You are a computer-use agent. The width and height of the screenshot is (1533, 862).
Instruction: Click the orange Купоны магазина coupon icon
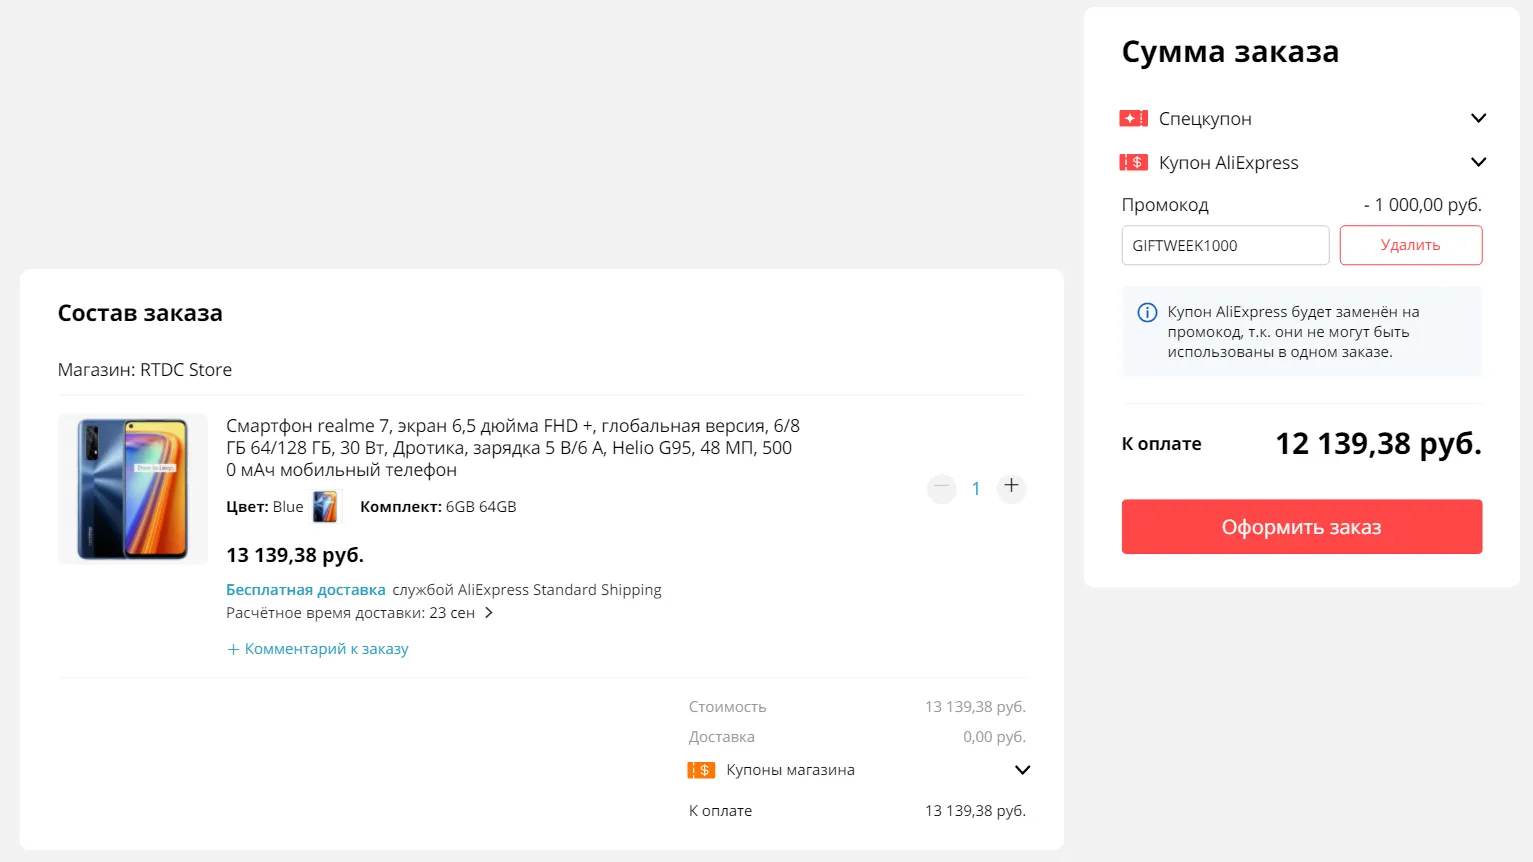701,770
